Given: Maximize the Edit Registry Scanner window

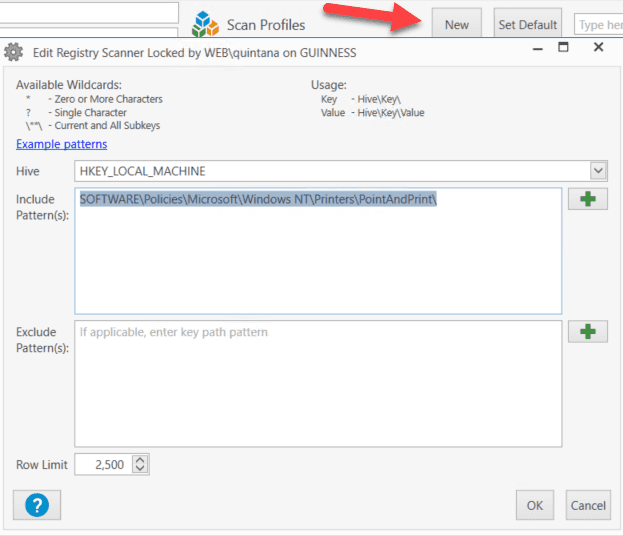Looking at the screenshot, I should coord(563,47).
